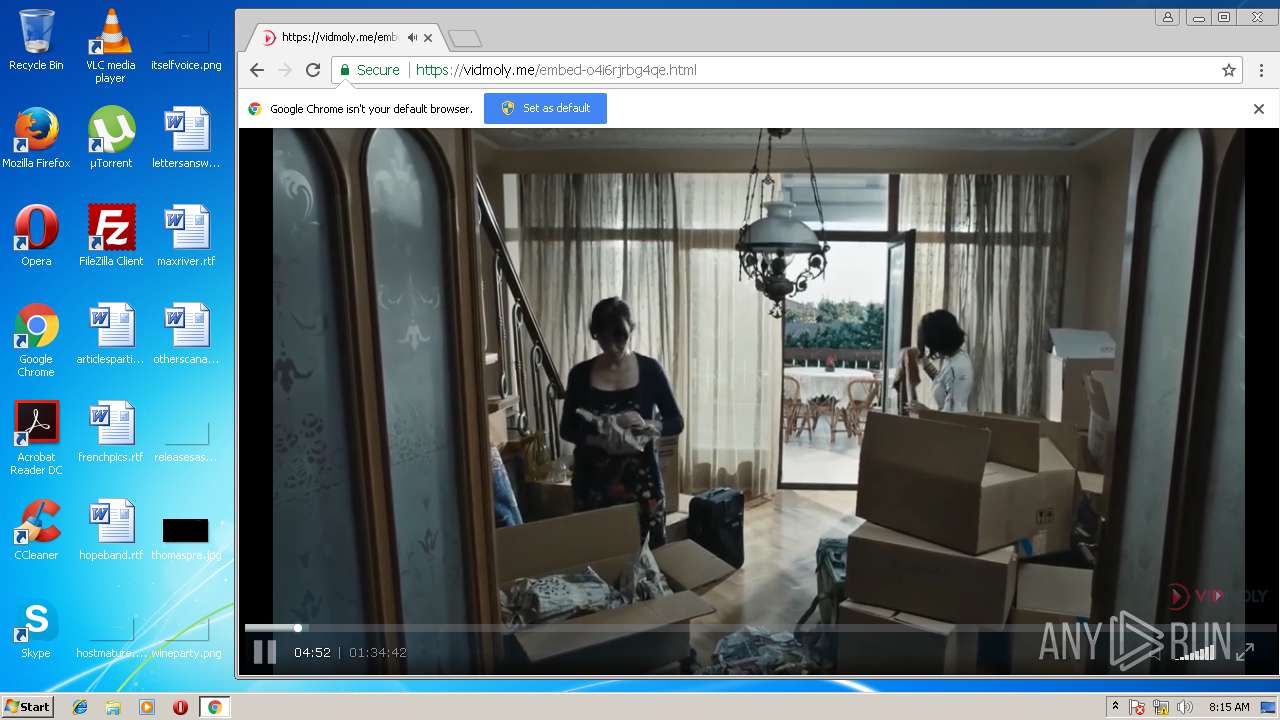Select the lettersansw document icon
The image size is (1280, 720).
(186, 138)
